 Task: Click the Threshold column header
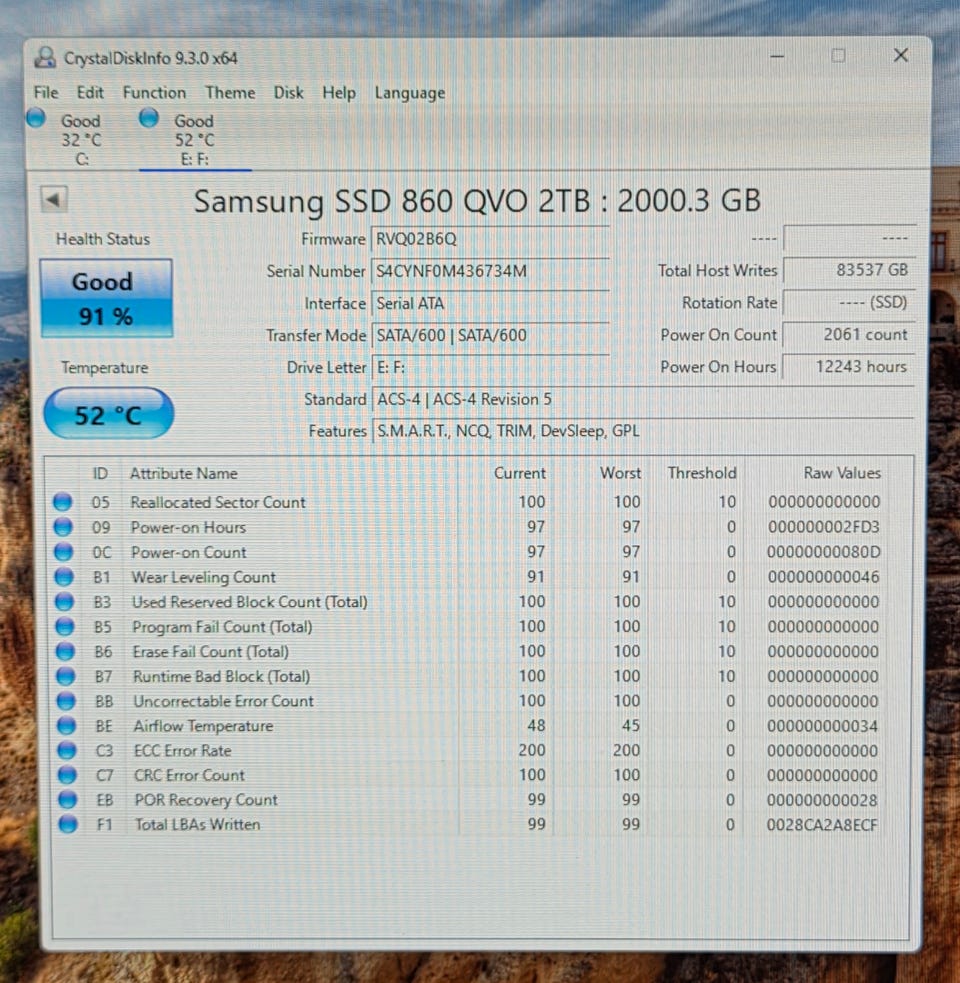[702, 473]
